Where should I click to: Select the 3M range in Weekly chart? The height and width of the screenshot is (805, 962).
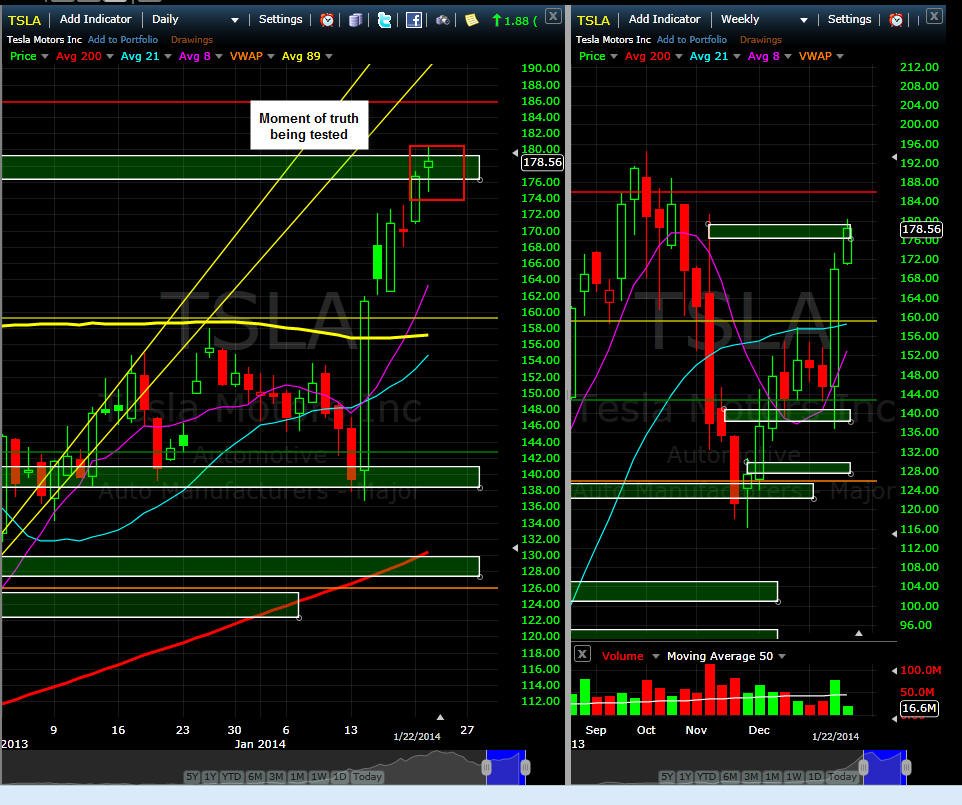[x=751, y=777]
